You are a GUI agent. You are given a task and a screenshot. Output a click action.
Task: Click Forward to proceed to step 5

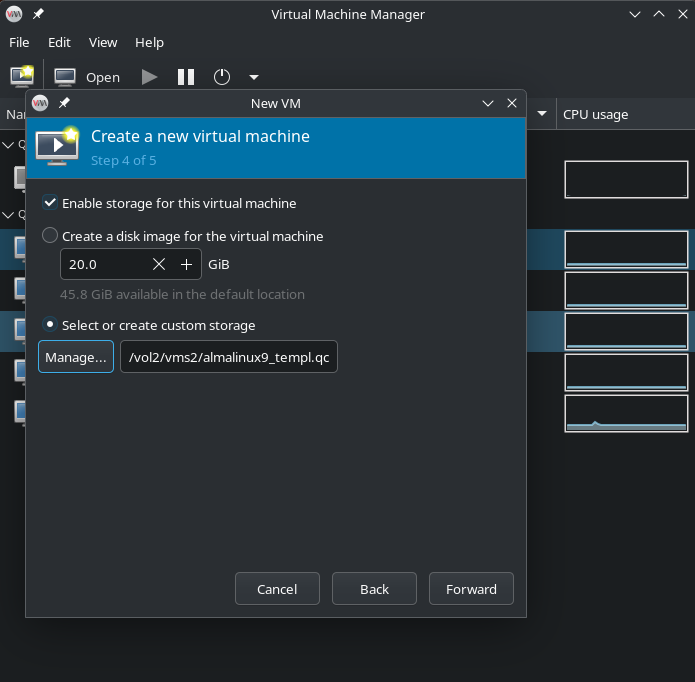471,588
